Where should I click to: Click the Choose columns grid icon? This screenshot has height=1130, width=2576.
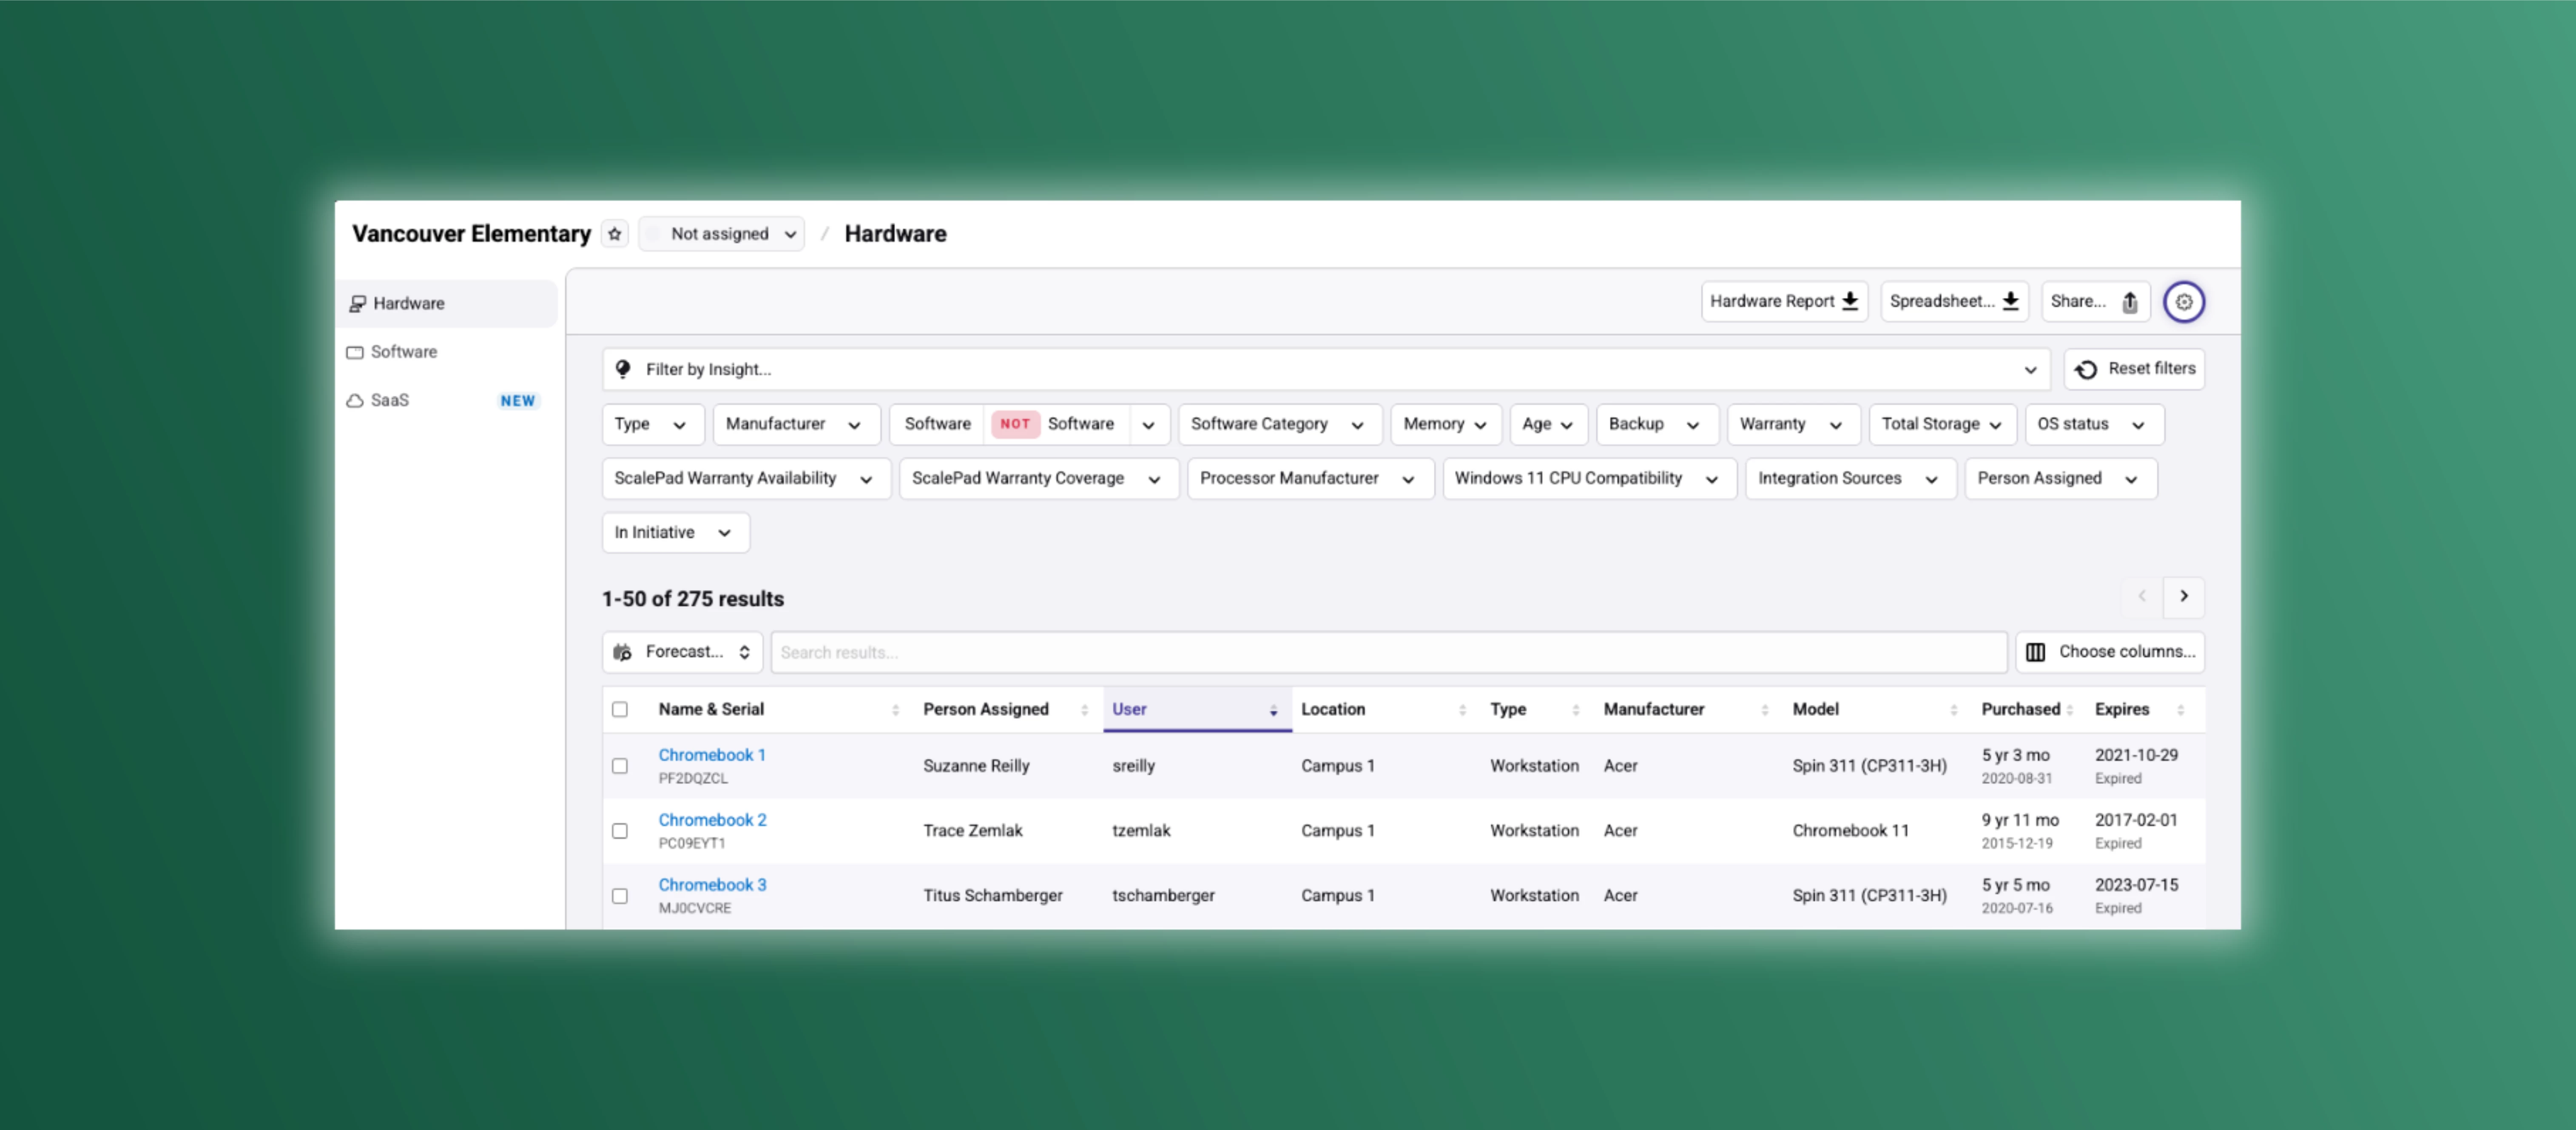[x=2035, y=652]
